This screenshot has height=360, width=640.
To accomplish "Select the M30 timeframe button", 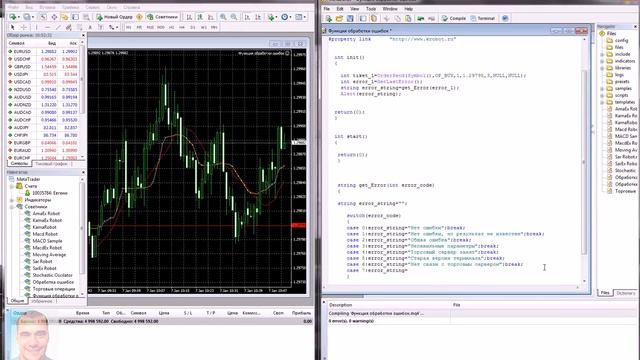I will 161,27.
